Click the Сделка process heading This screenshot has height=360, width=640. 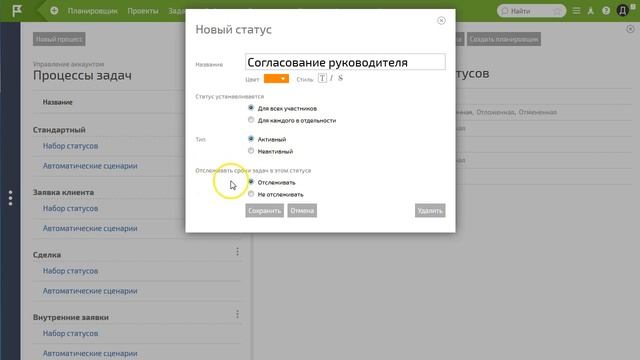[x=47, y=255]
